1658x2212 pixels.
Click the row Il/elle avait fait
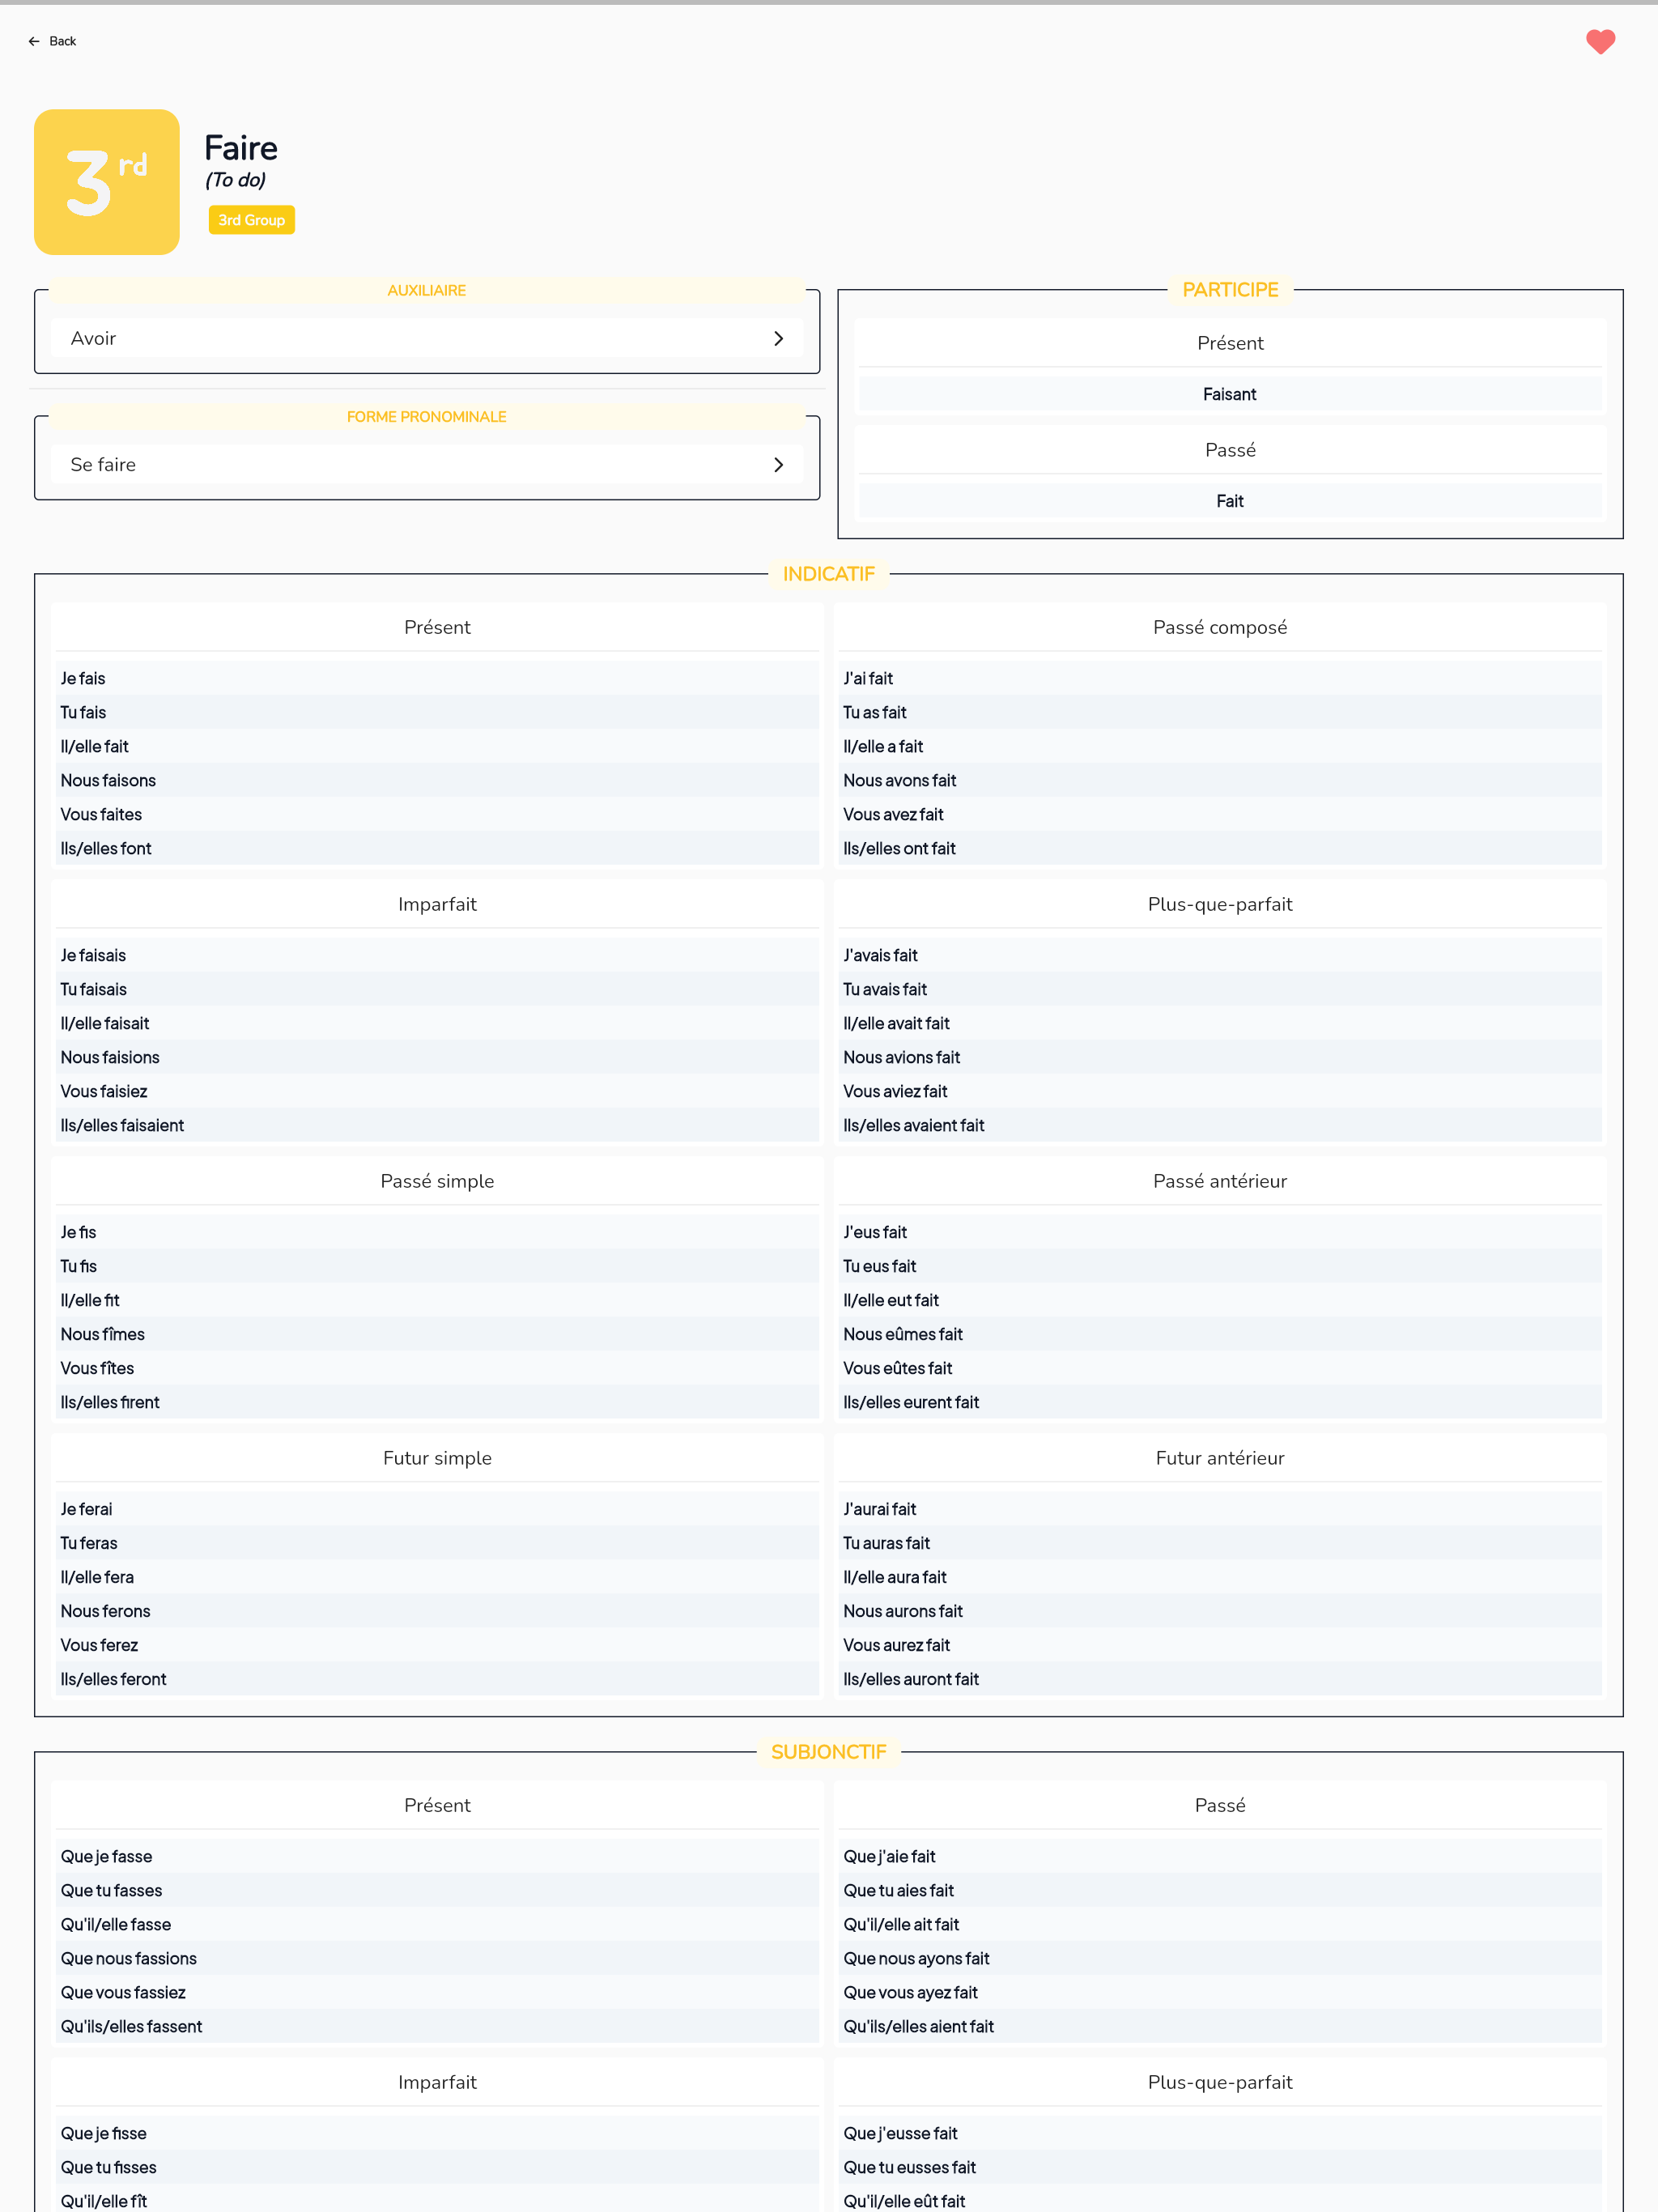pos(1220,1023)
